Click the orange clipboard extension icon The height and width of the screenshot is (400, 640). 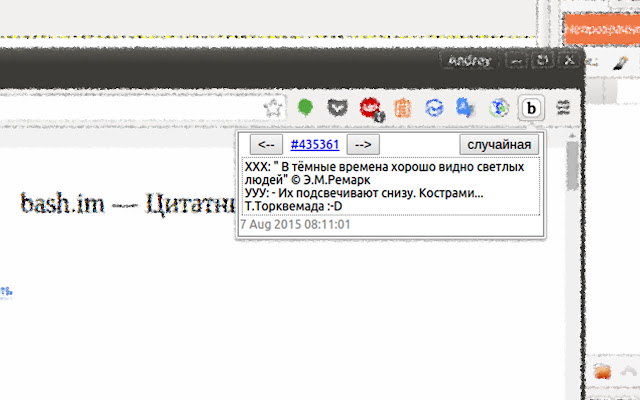click(x=402, y=108)
